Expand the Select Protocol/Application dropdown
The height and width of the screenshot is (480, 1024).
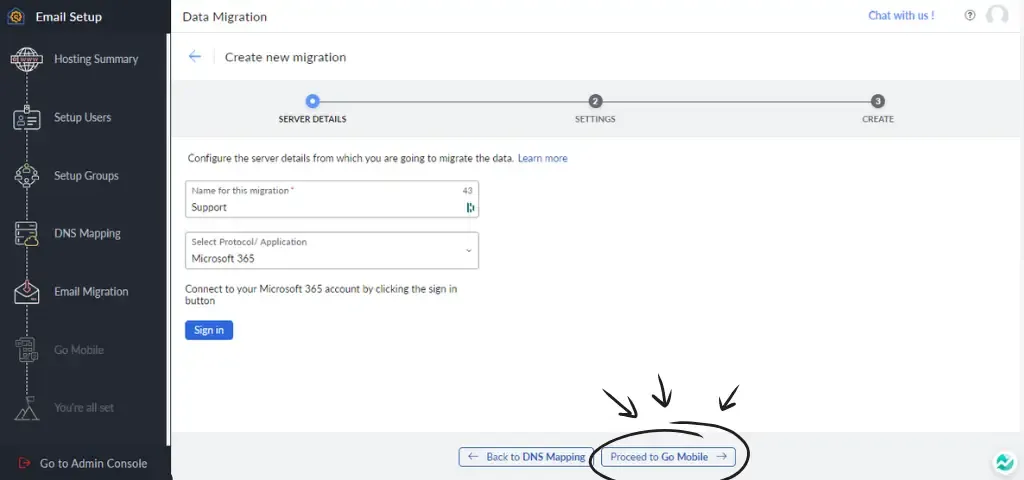pos(332,251)
